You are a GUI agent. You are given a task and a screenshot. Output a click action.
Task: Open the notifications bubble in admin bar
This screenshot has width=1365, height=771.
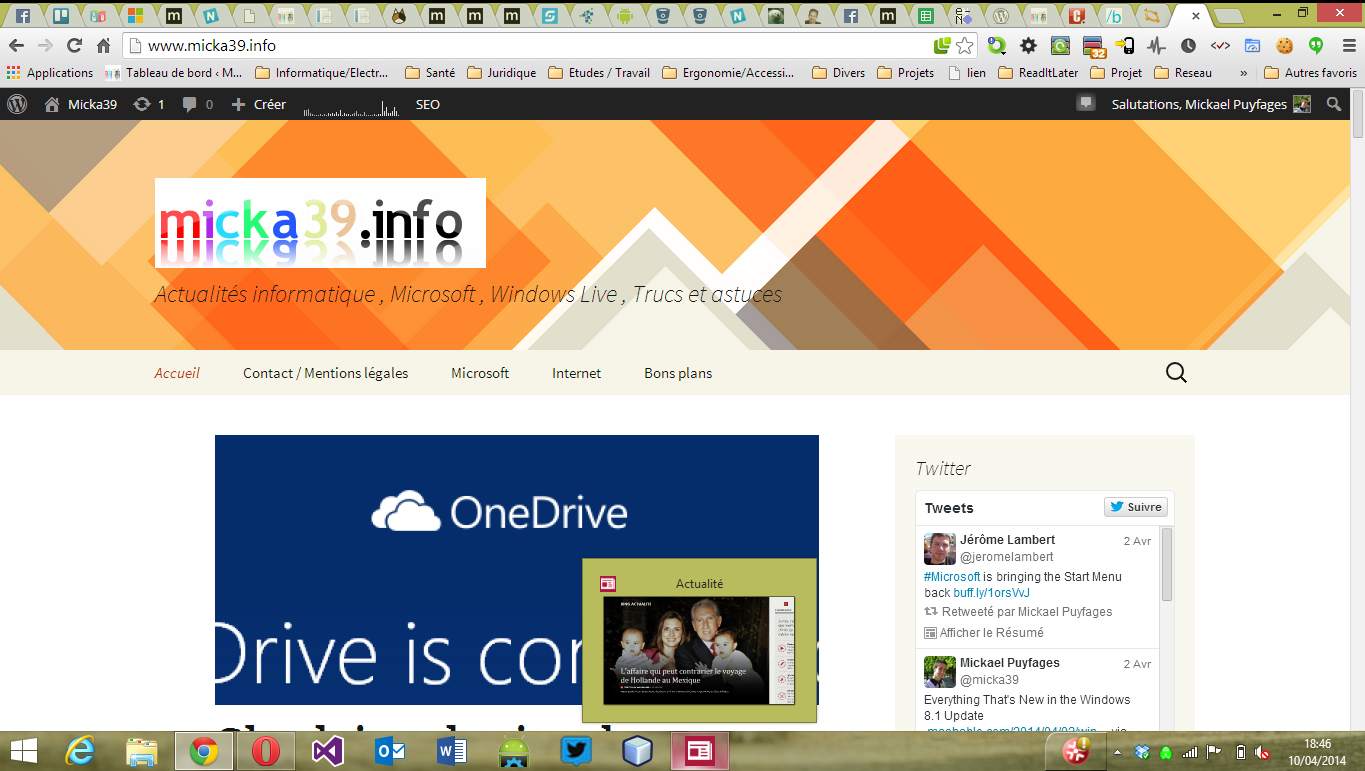click(x=1085, y=103)
